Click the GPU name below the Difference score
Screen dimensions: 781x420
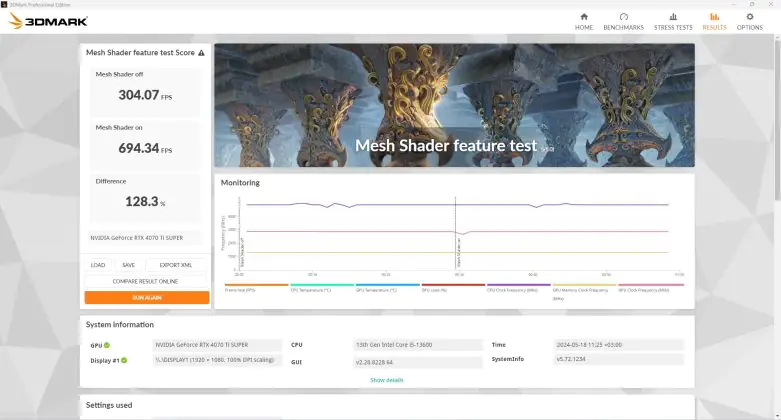tap(145, 238)
